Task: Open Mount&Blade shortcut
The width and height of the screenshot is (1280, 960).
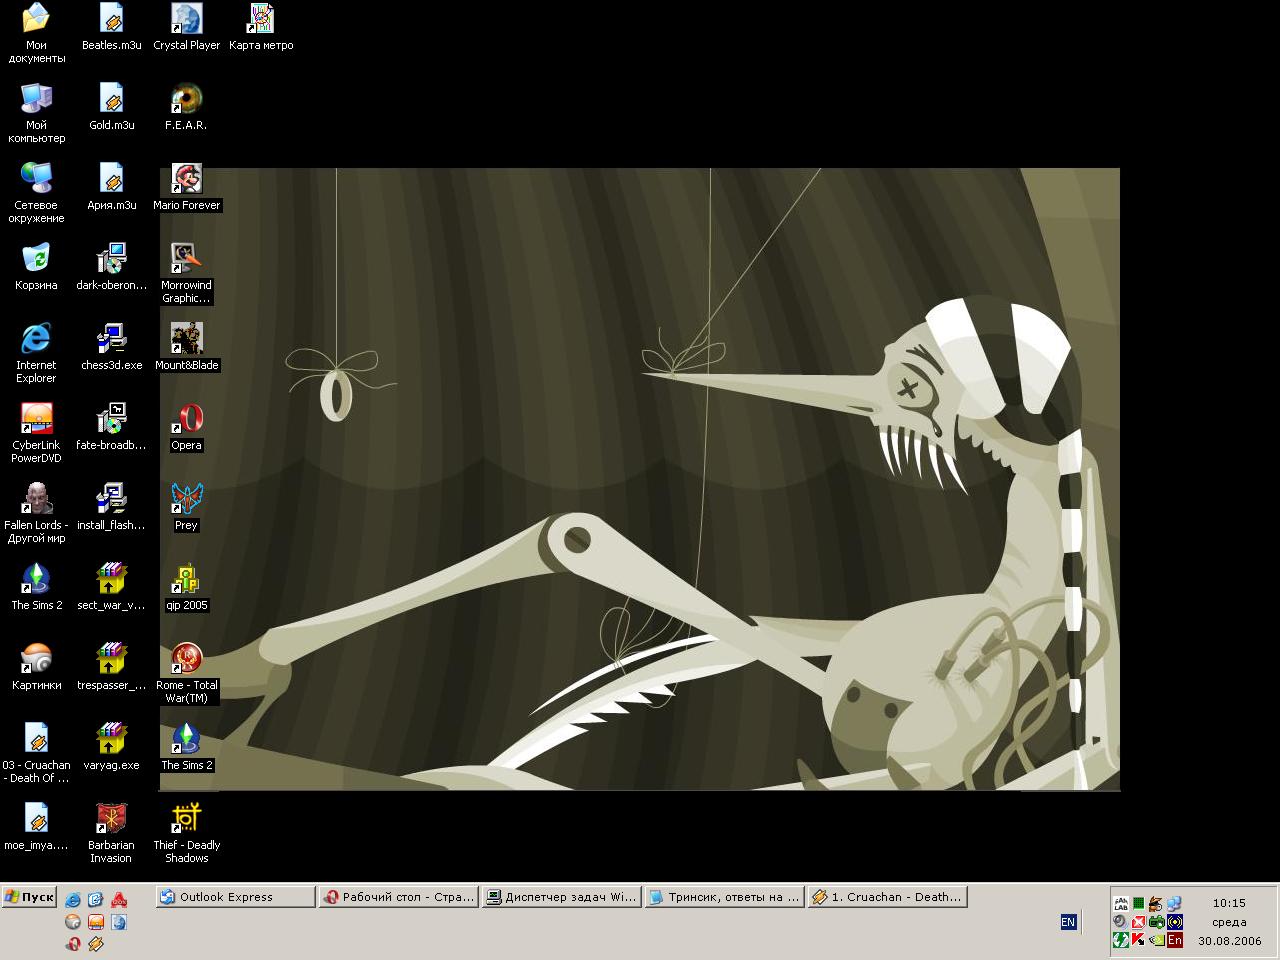Action: pyautogui.click(x=186, y=339)
